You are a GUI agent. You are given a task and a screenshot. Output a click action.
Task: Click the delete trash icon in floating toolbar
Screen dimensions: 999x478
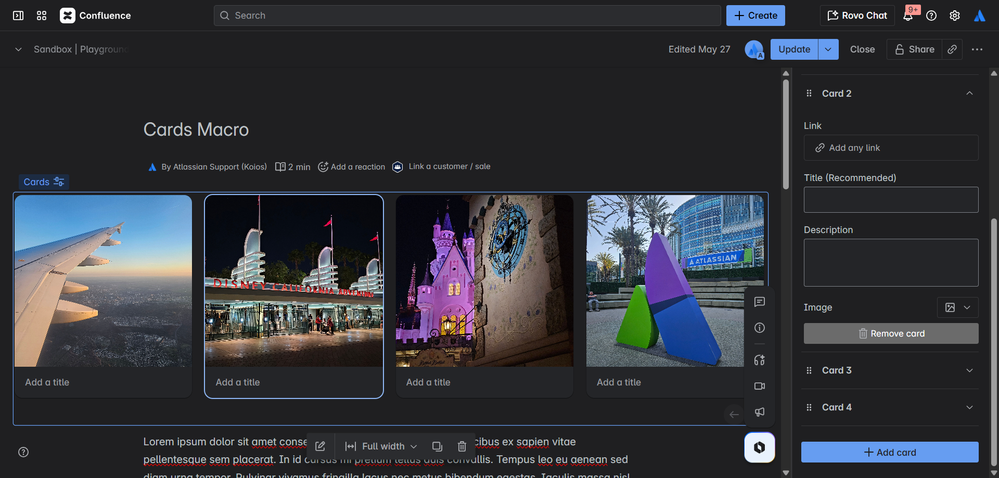(461, 446)
